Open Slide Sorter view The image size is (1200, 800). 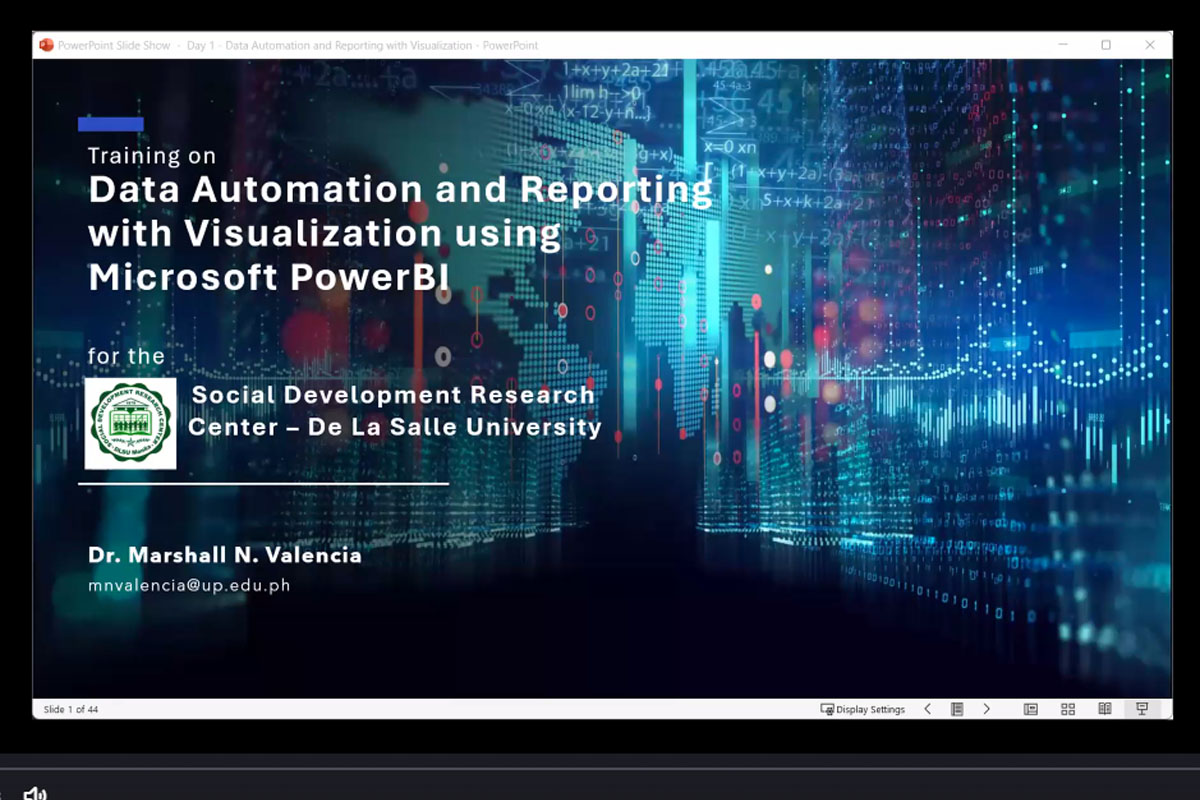click(1068, 709)
